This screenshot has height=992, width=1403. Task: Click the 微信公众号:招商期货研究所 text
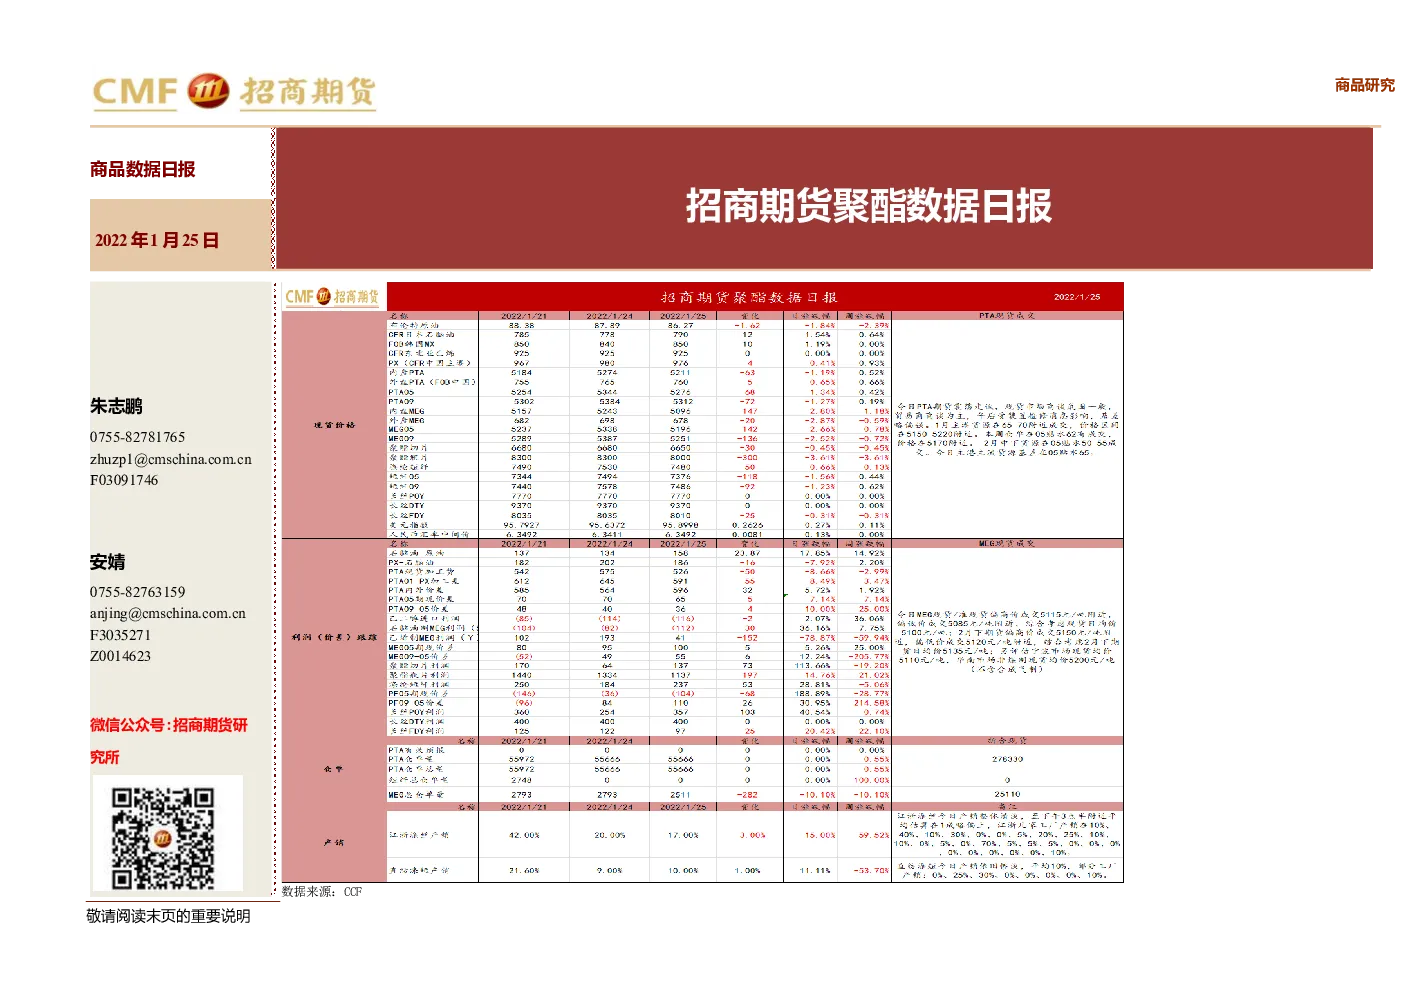[x=169, y=740]
